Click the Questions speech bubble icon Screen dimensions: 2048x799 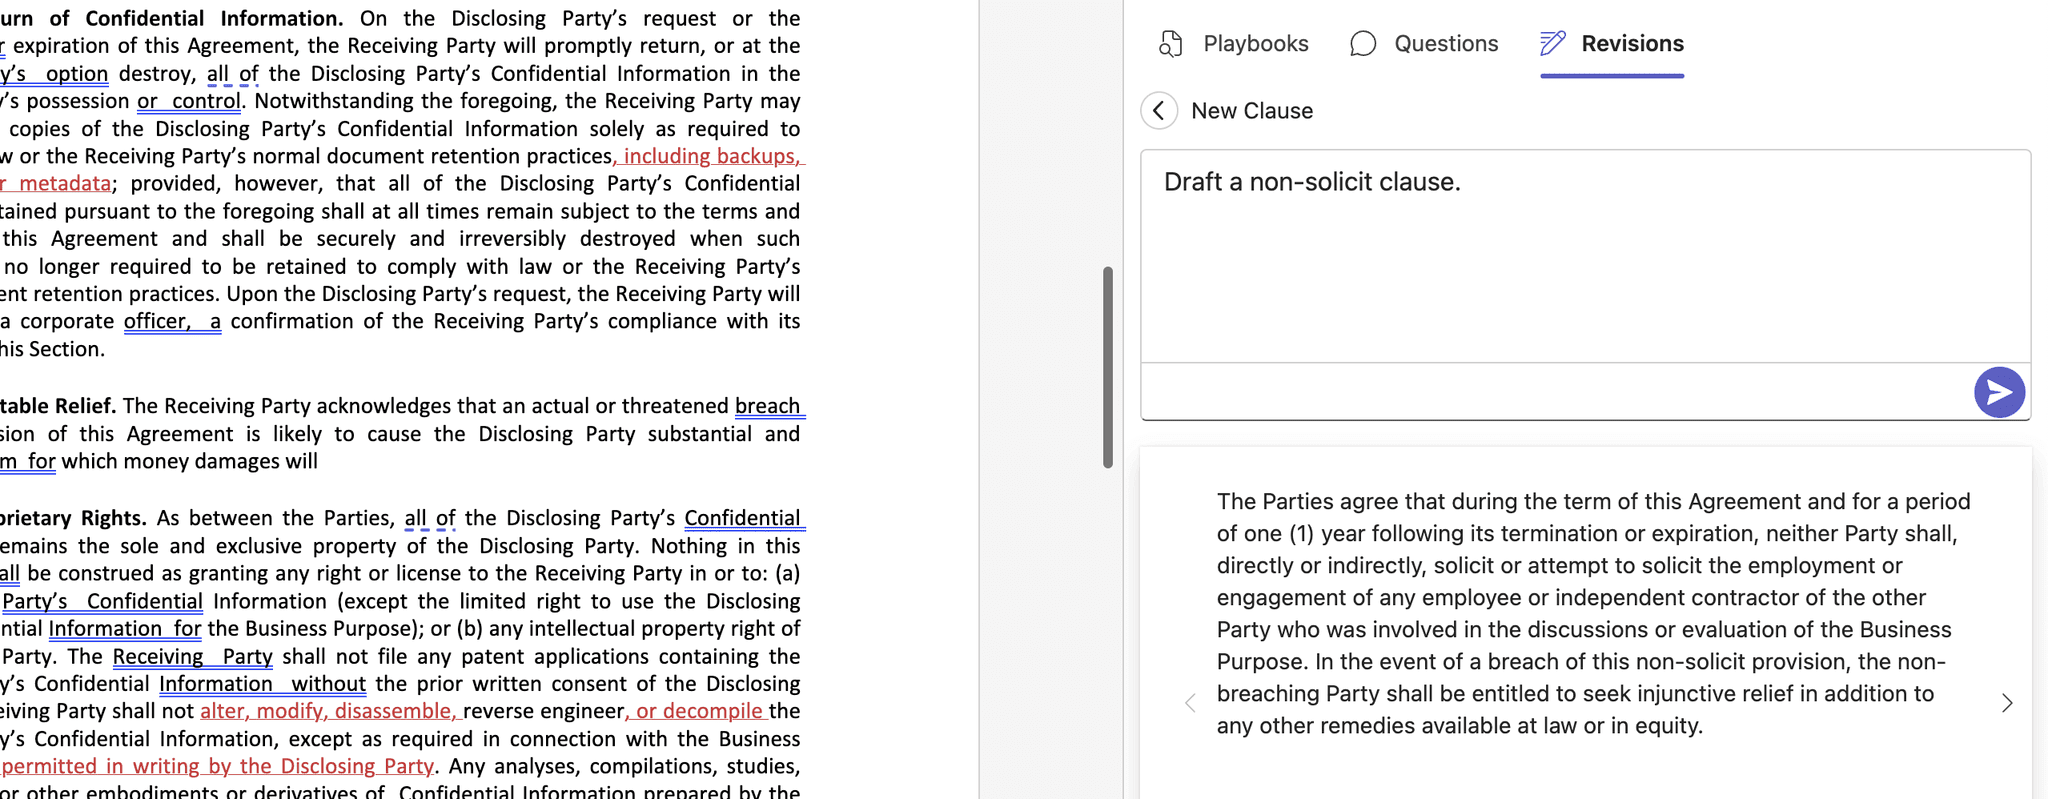click(1362, 44)
